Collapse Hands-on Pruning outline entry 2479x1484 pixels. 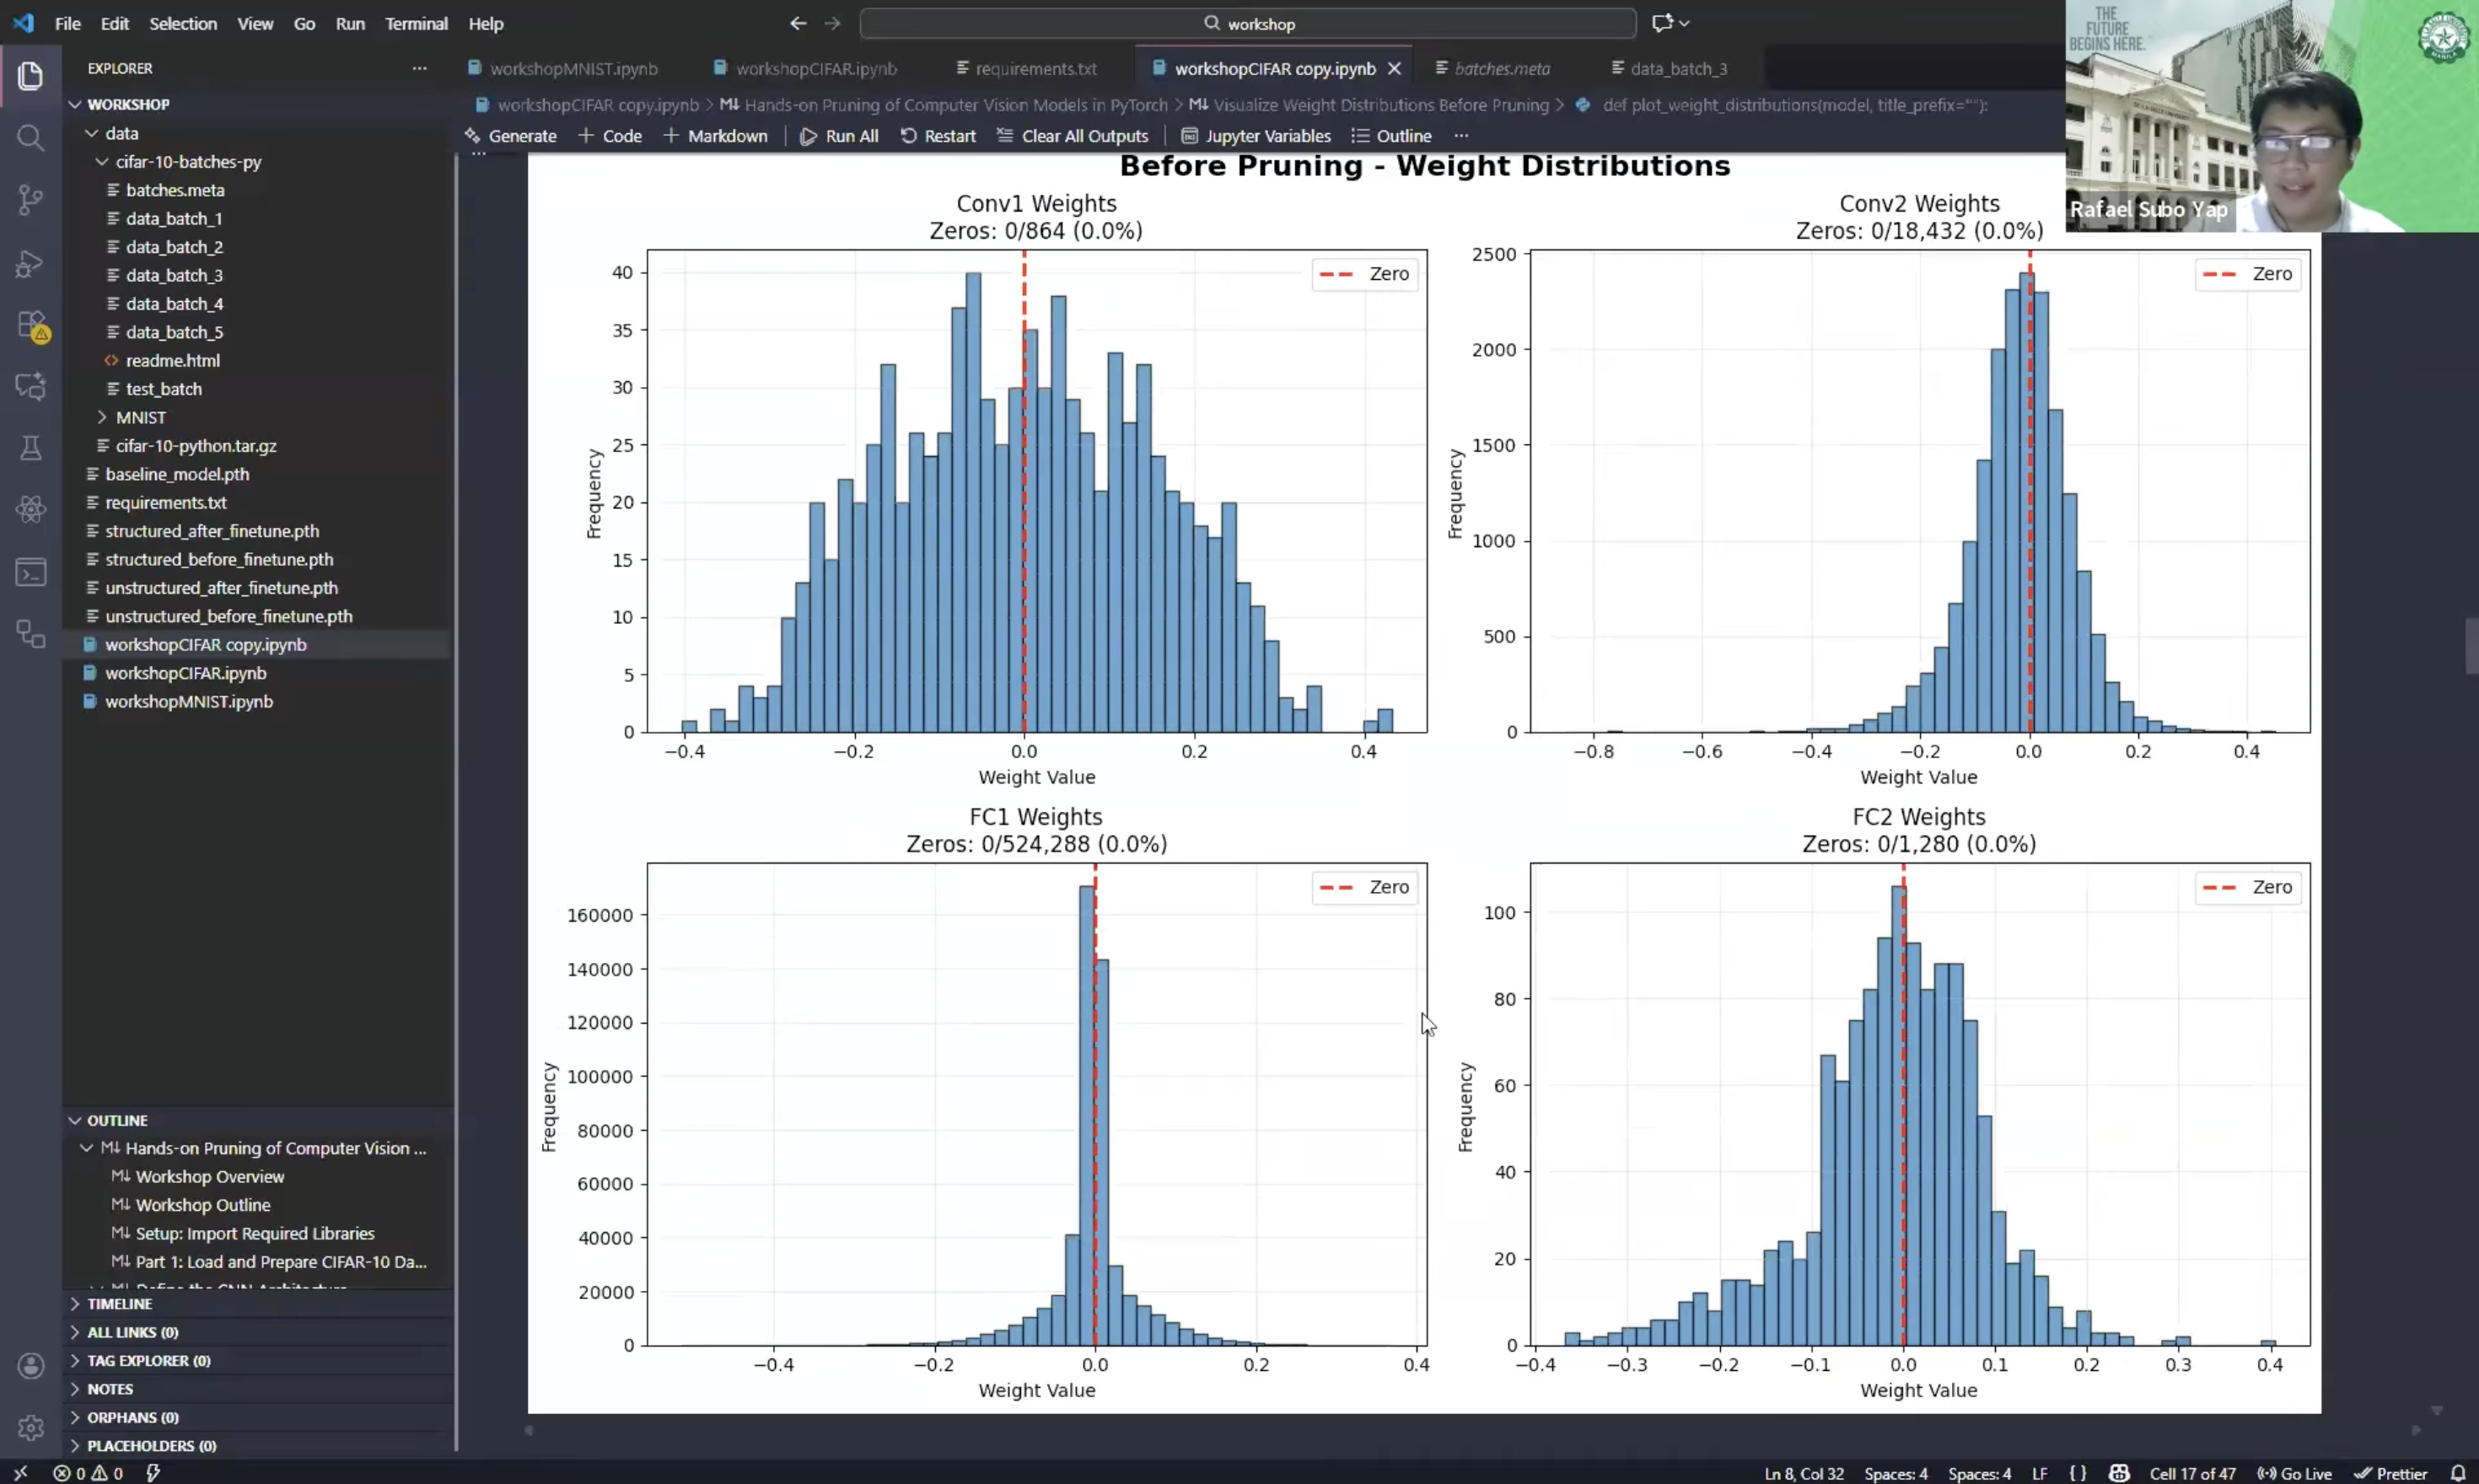pos(87,1148)
